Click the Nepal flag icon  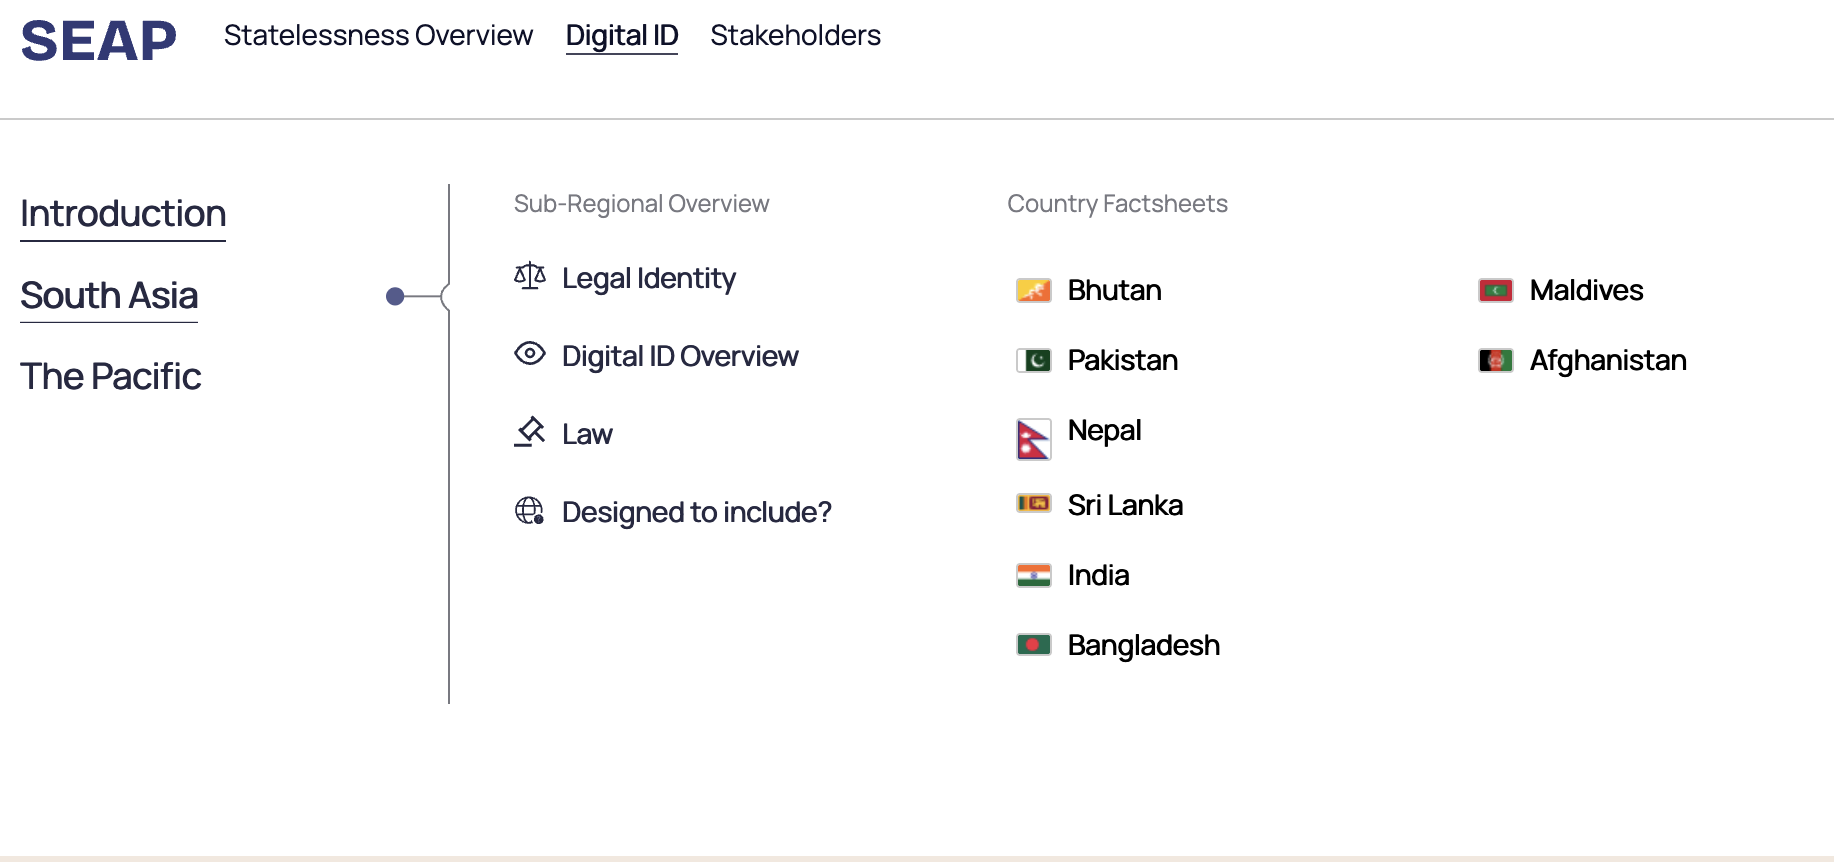[x=1033, y=439]
